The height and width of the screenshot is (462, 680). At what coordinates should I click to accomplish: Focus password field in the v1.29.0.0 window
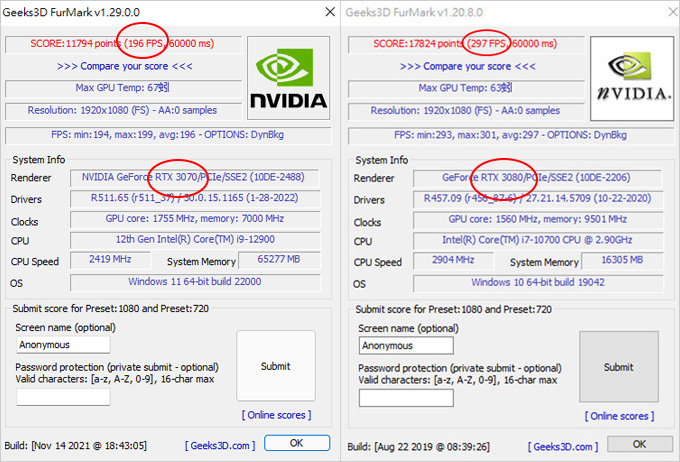point(63,397)
